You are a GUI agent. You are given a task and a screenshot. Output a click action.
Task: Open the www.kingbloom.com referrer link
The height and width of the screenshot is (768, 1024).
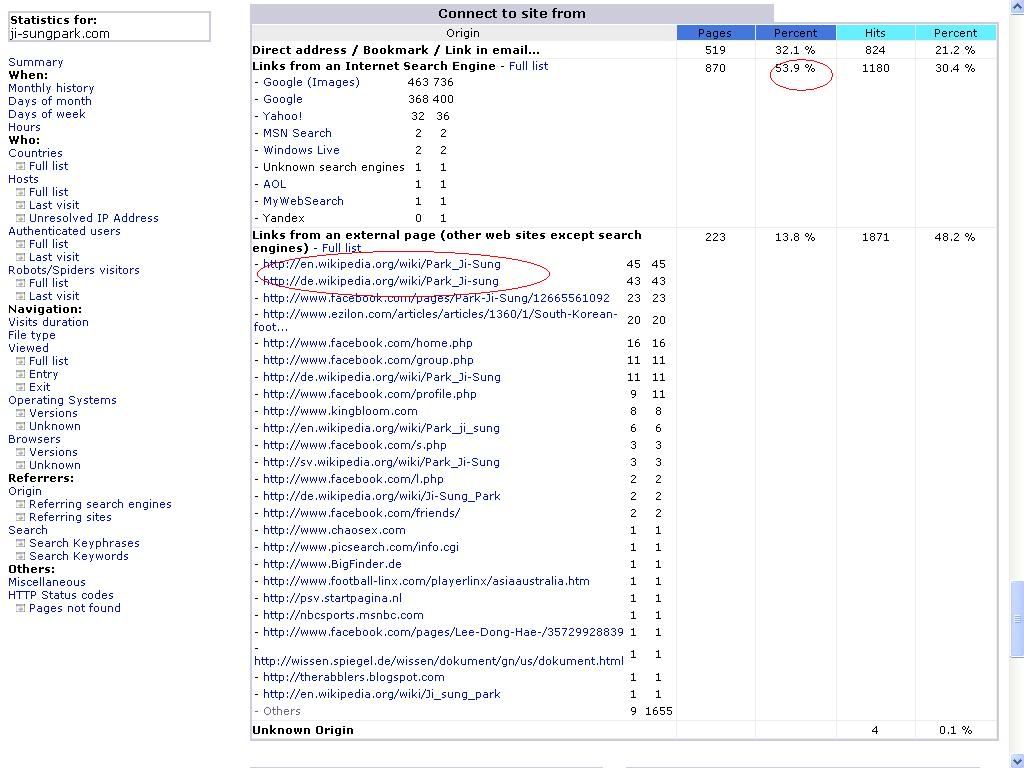(340, 411)
